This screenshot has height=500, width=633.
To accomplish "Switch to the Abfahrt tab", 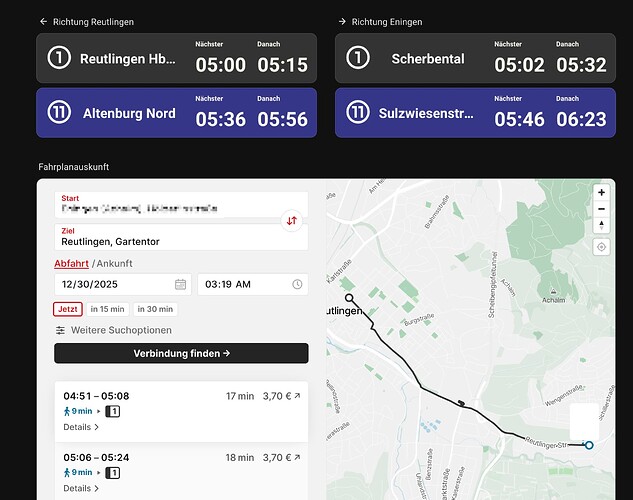I will pos(71,263).
